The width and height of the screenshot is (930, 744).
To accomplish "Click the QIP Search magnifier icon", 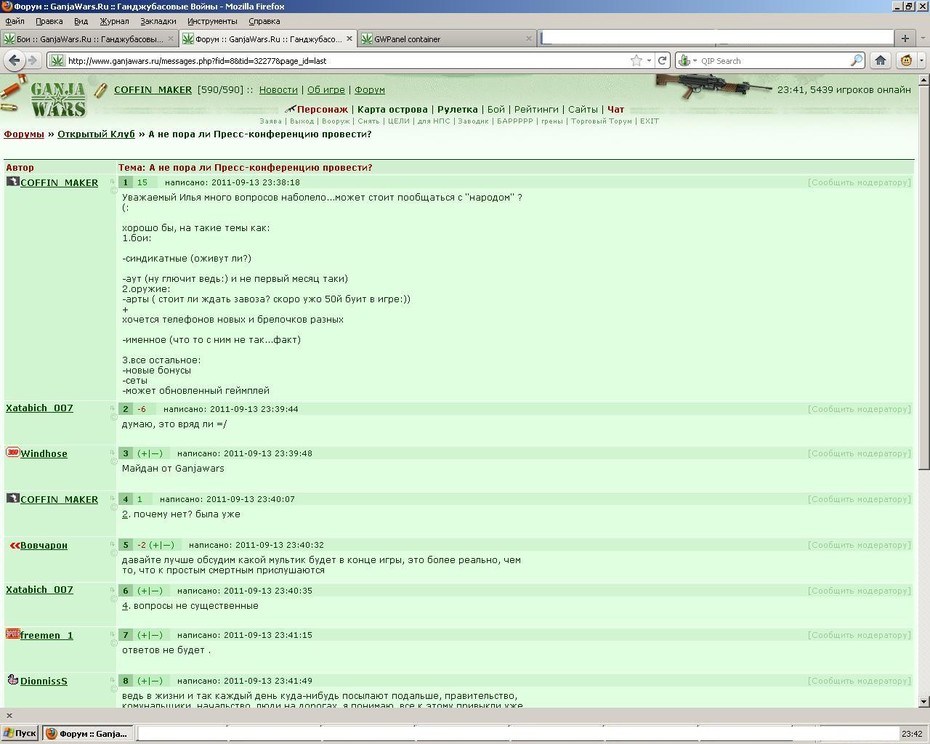I will click(x=856, y=61).
